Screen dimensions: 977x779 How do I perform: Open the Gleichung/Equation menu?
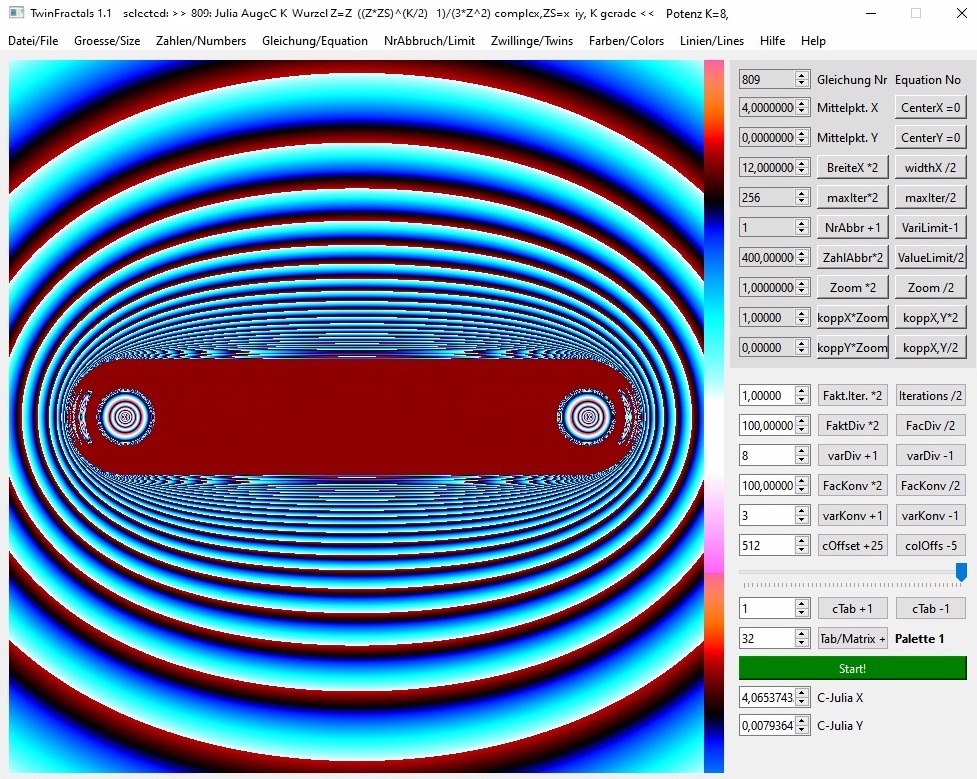315,41
